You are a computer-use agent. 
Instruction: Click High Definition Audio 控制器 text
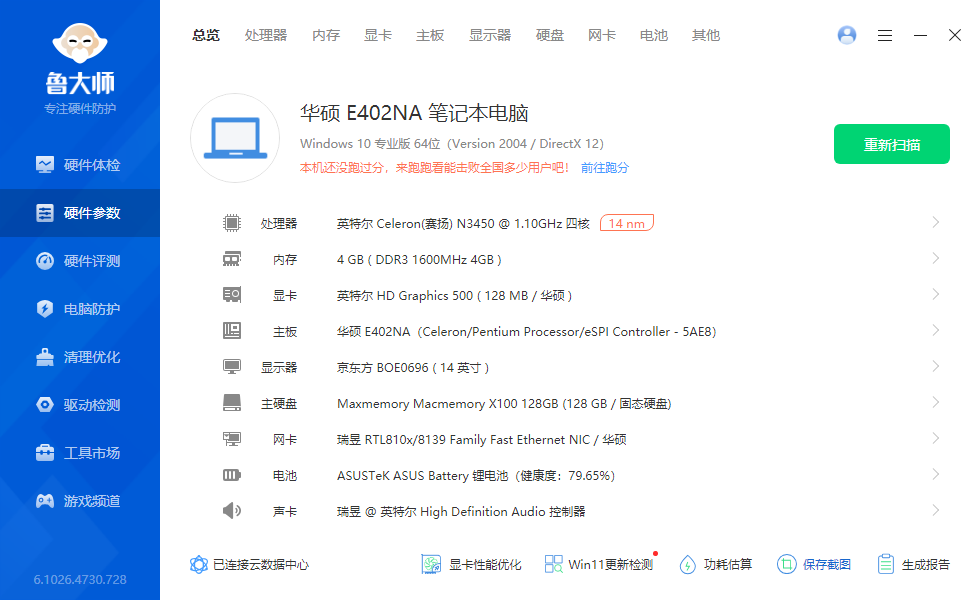point(461,512)
